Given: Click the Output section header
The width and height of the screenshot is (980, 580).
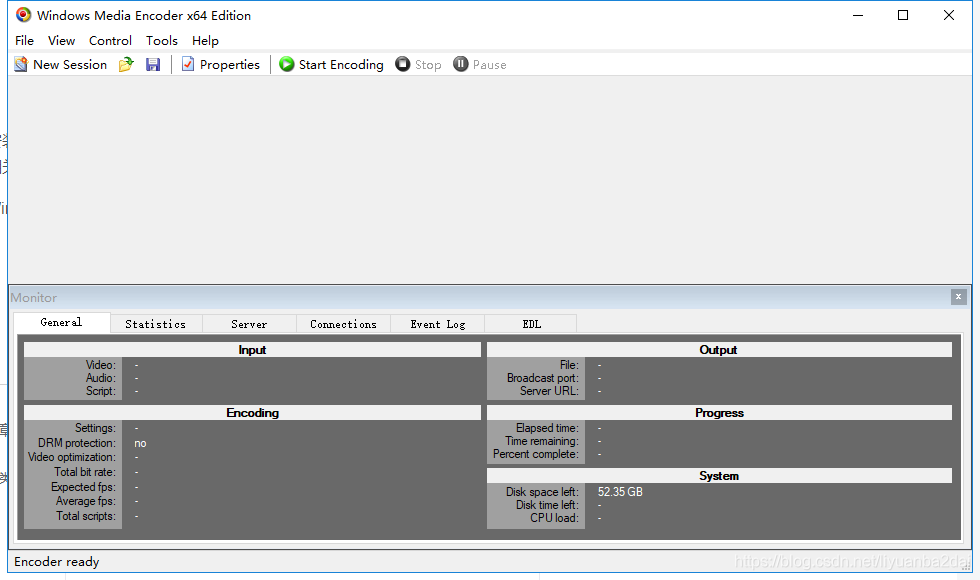Looking at the screenshot, I should (719, 349).
